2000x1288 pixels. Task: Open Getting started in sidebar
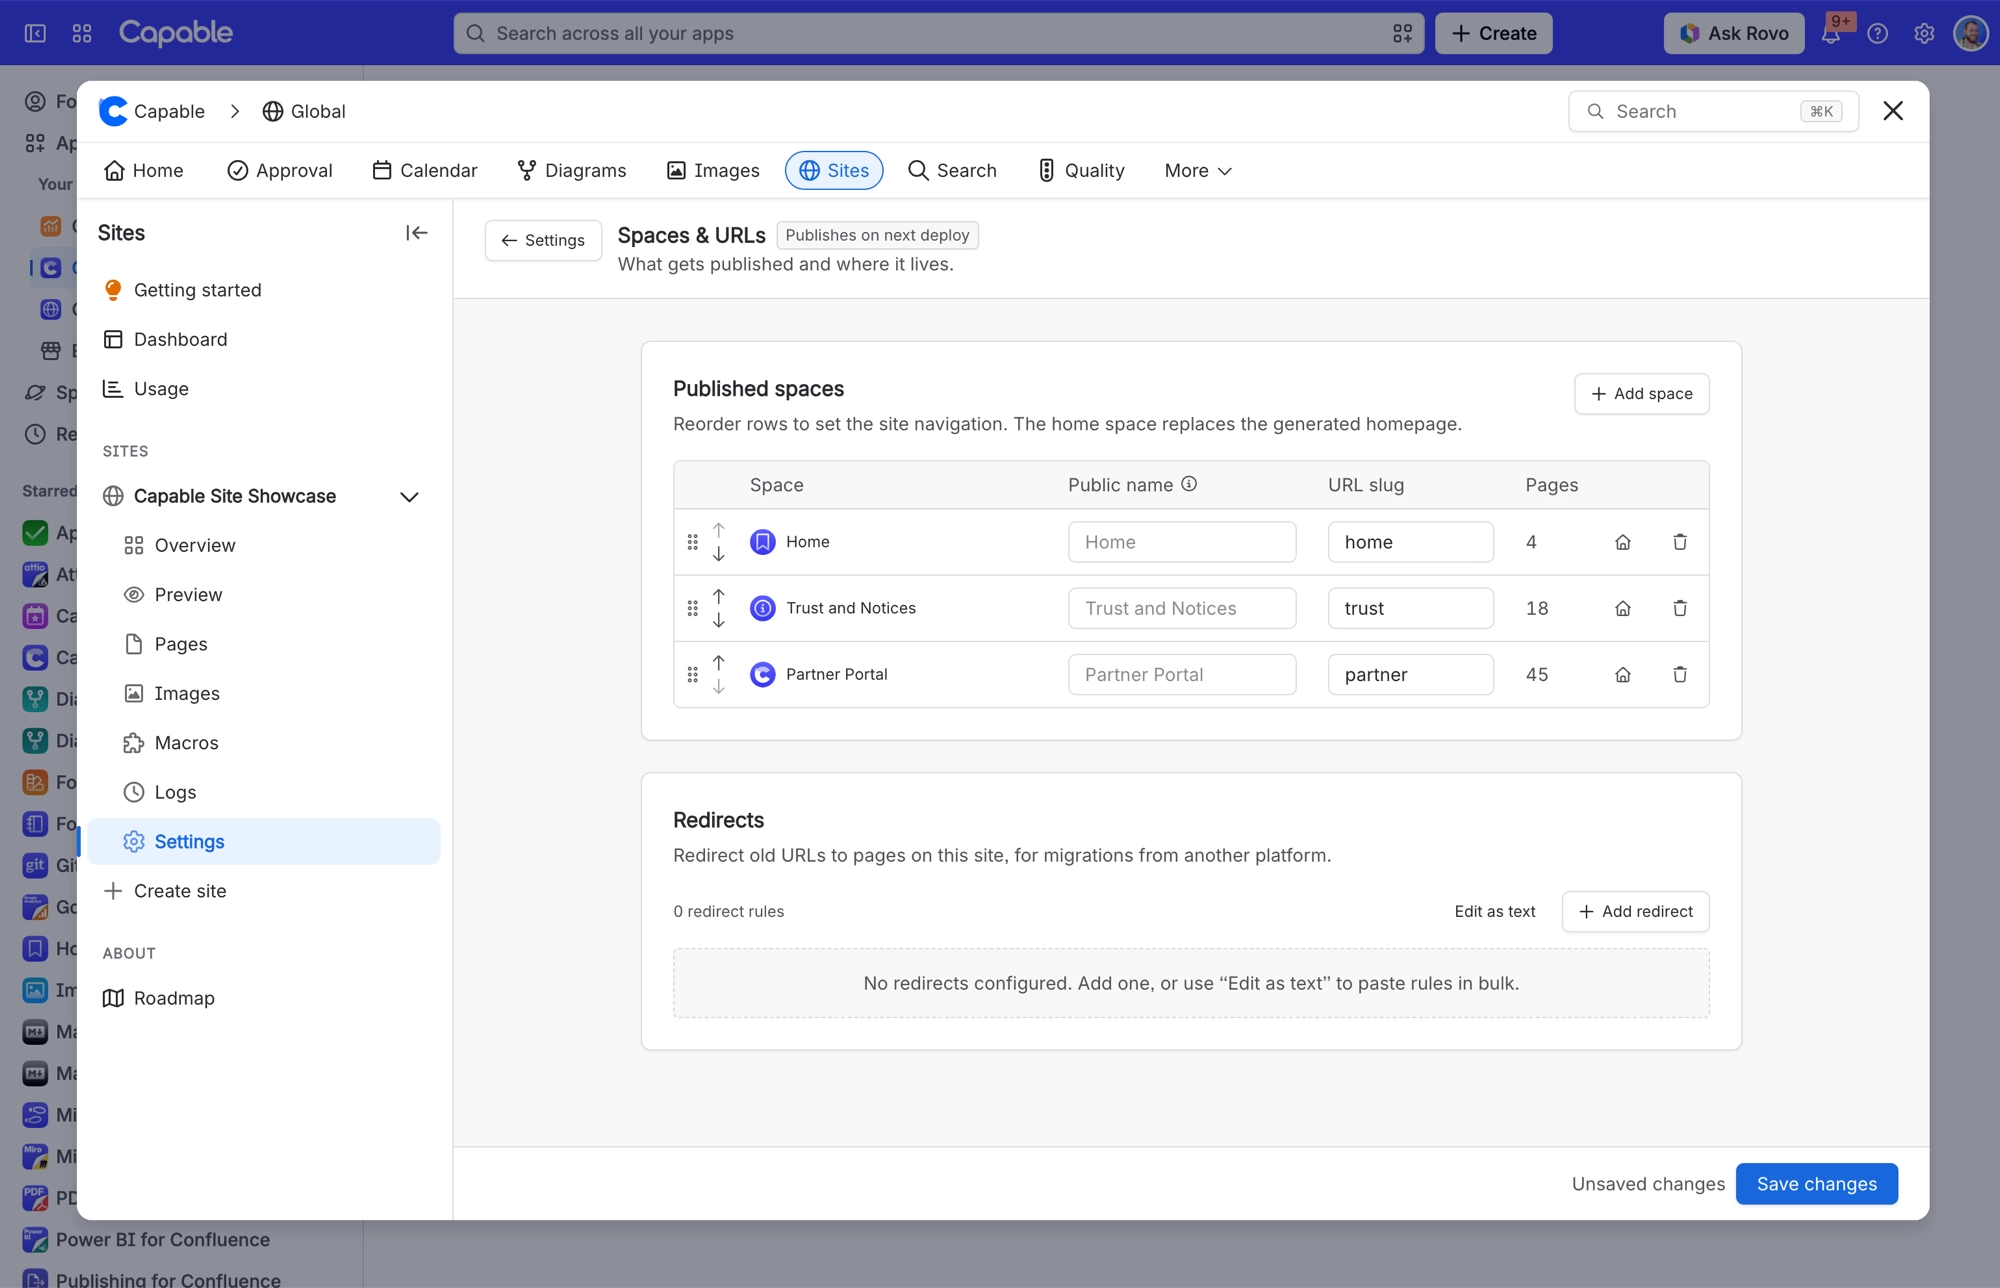pos(264,290)
